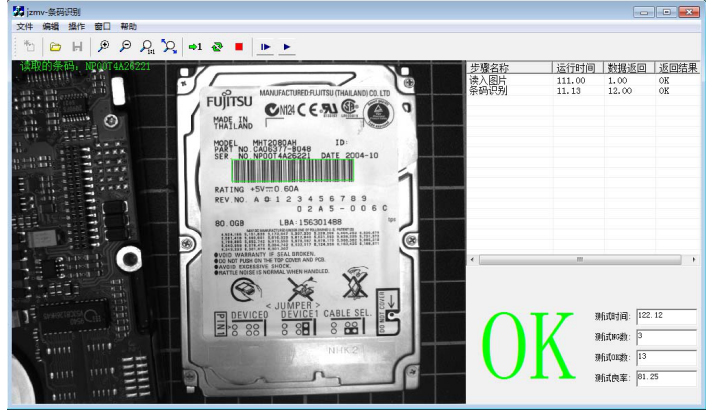The width and height of the screenshot is (714, 411).
Task: Open a file with the folder icon
Action: pyautogui.click(x=55, y=46)
